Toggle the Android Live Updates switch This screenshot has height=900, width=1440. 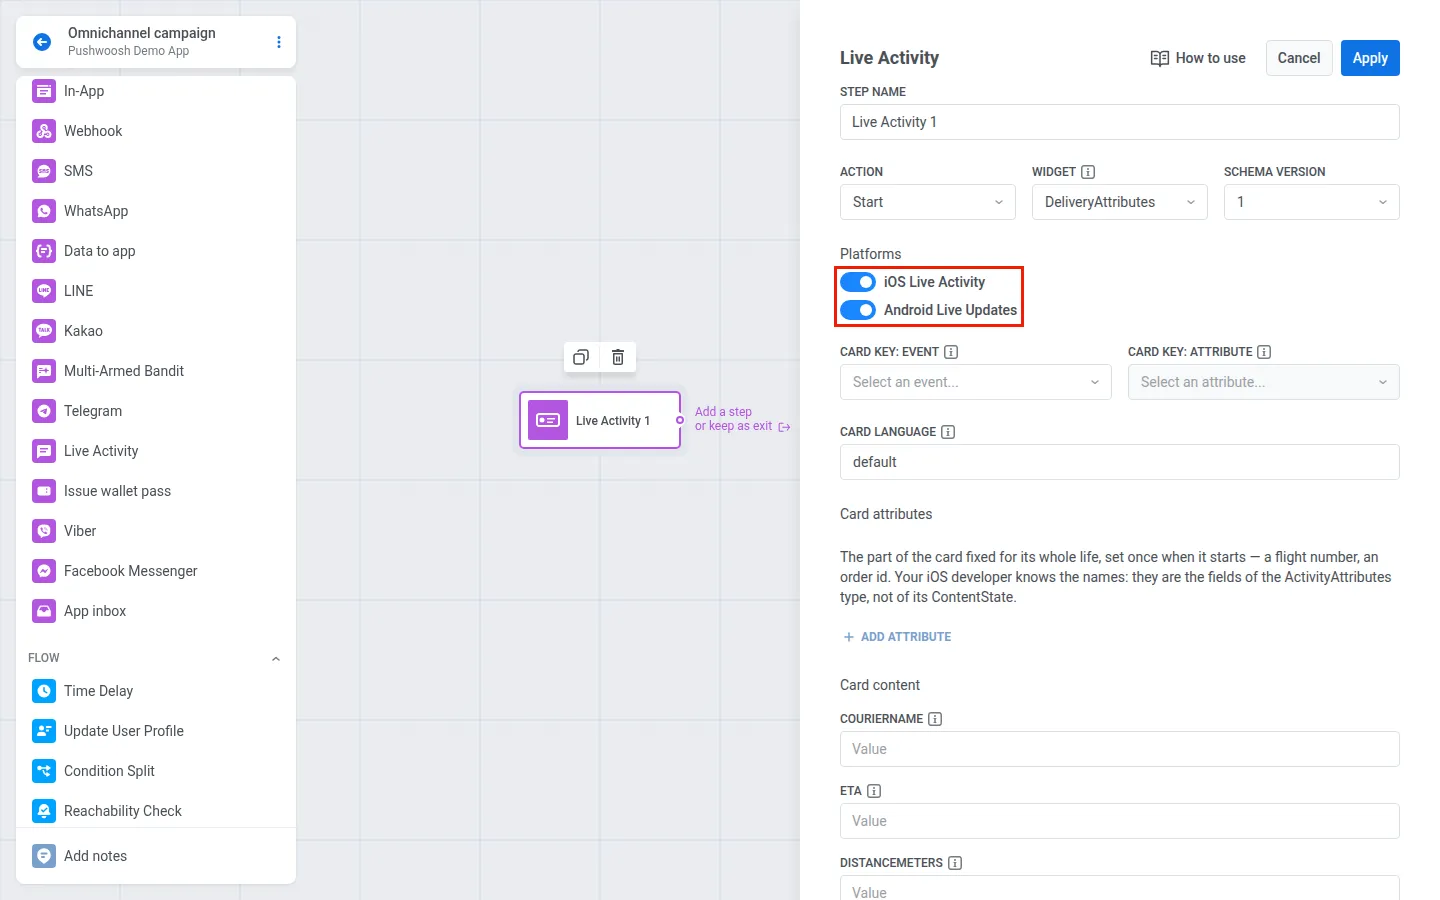[x=858, y=310]
